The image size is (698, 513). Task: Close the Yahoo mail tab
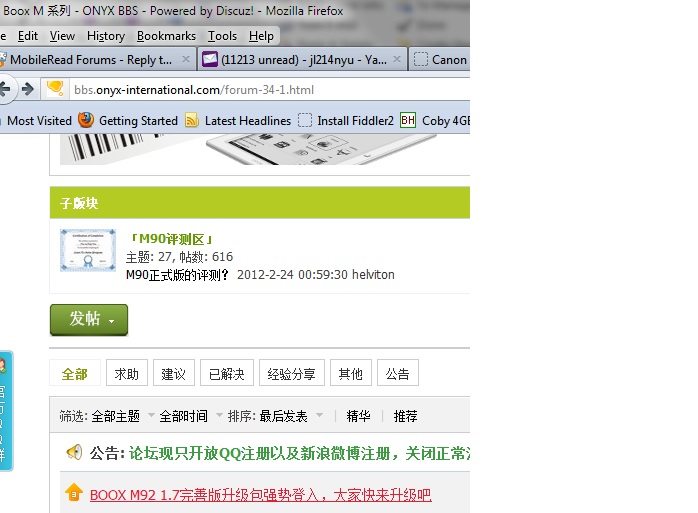[397, 59]
